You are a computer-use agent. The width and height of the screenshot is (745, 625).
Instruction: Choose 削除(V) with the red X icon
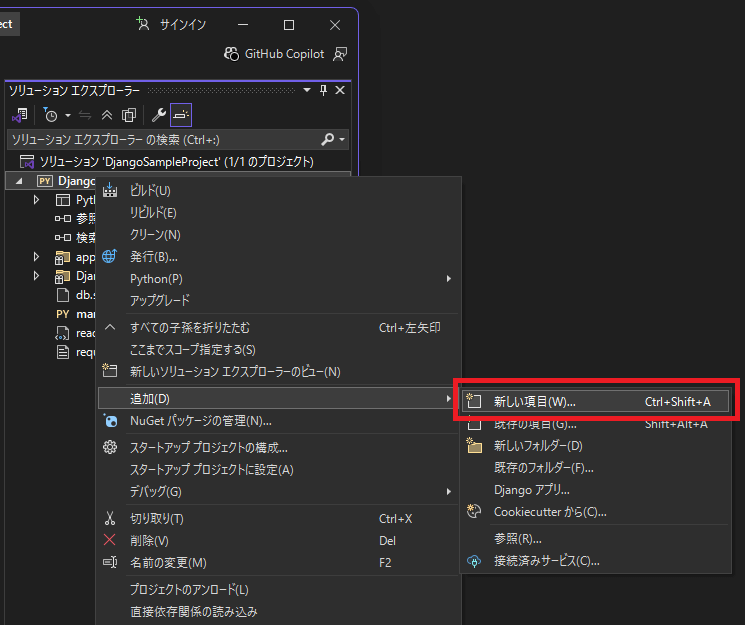pos(149,540)
